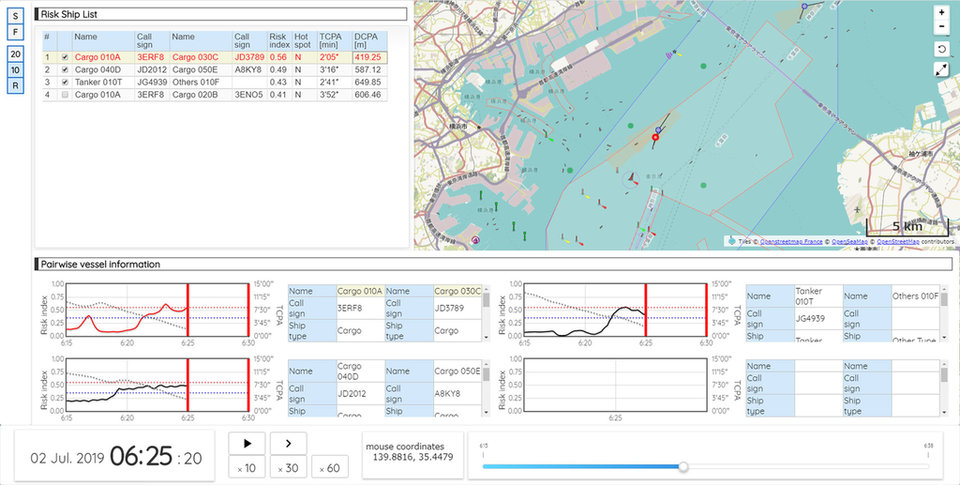Select the 20 option in left sidebar
The width and height of the screenshot is (960, 485).
coord(16,54)
